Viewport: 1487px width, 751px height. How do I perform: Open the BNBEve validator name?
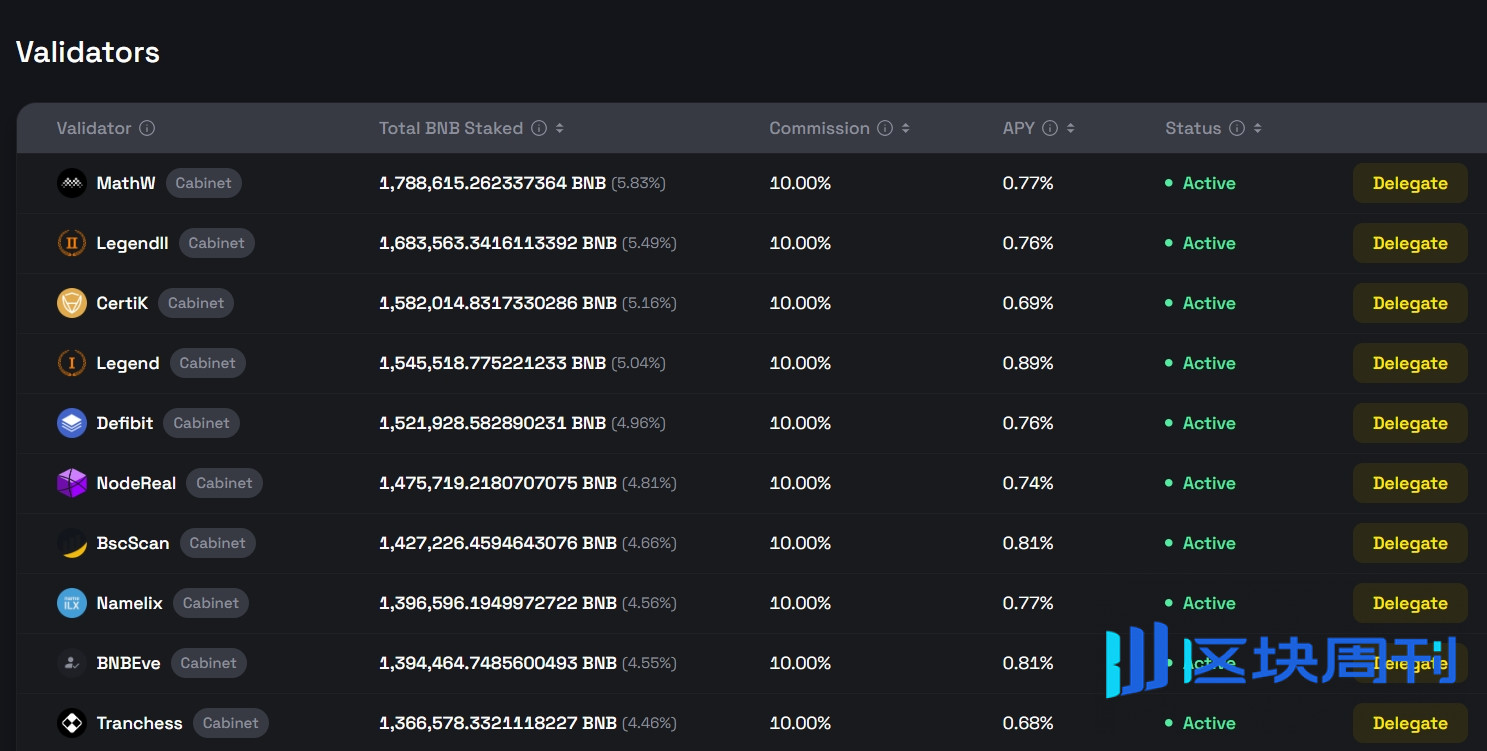point(128,663)
